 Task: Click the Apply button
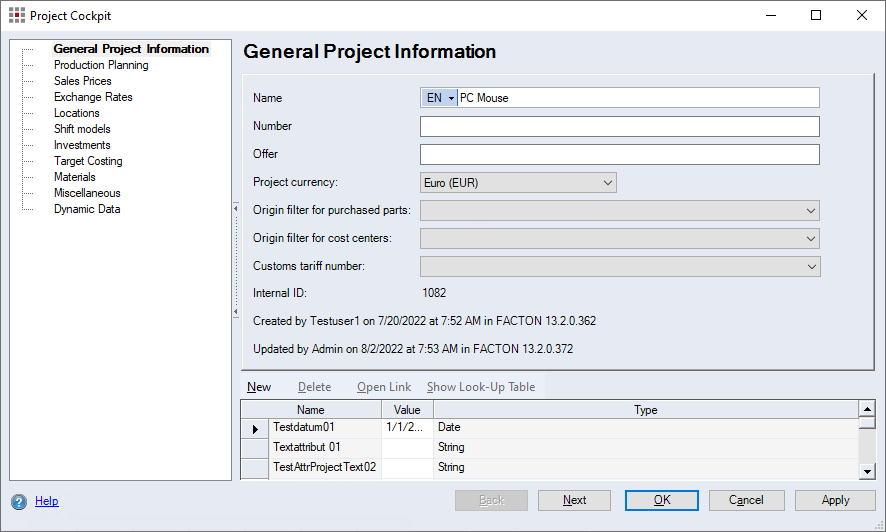click(x=835, y=500)
